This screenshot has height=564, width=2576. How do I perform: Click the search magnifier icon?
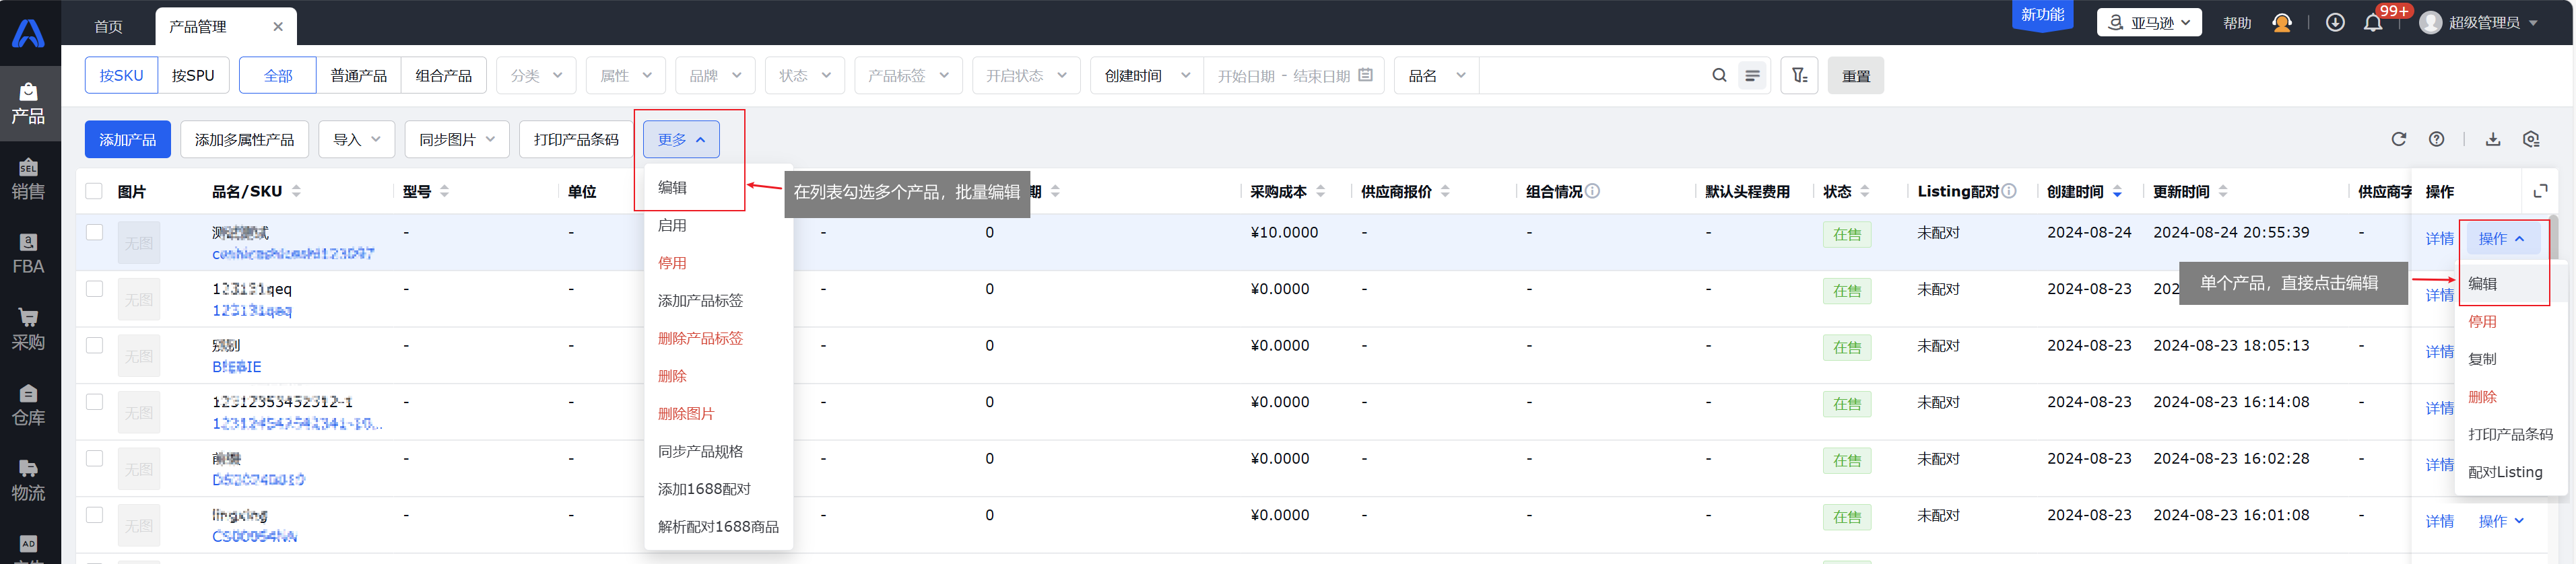point(1719,75)
